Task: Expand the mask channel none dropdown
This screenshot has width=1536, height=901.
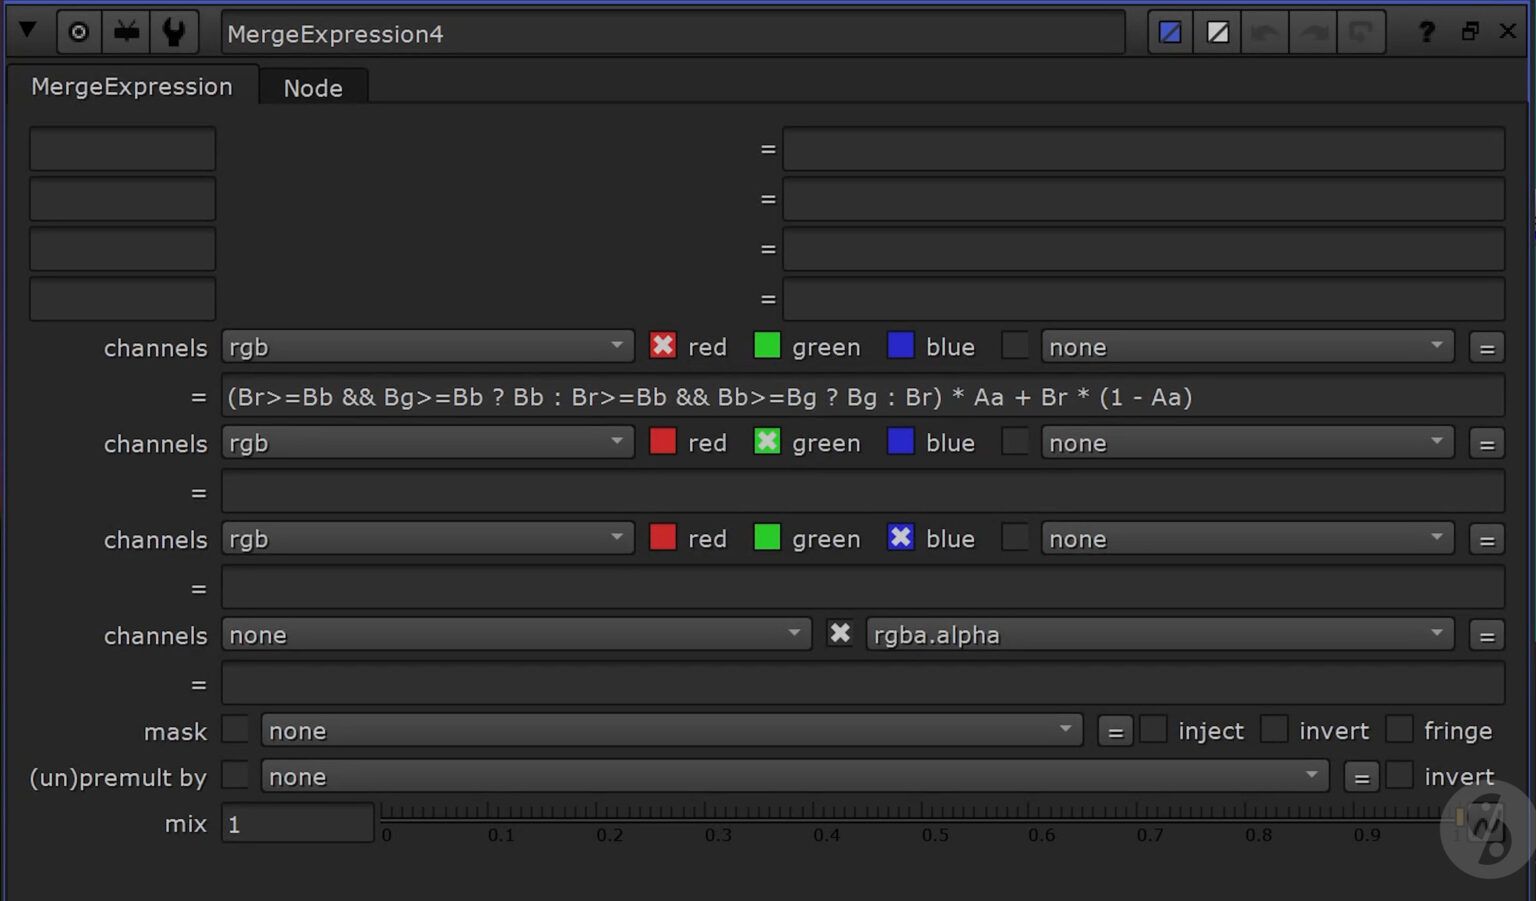Action: (x=671, y=731)
